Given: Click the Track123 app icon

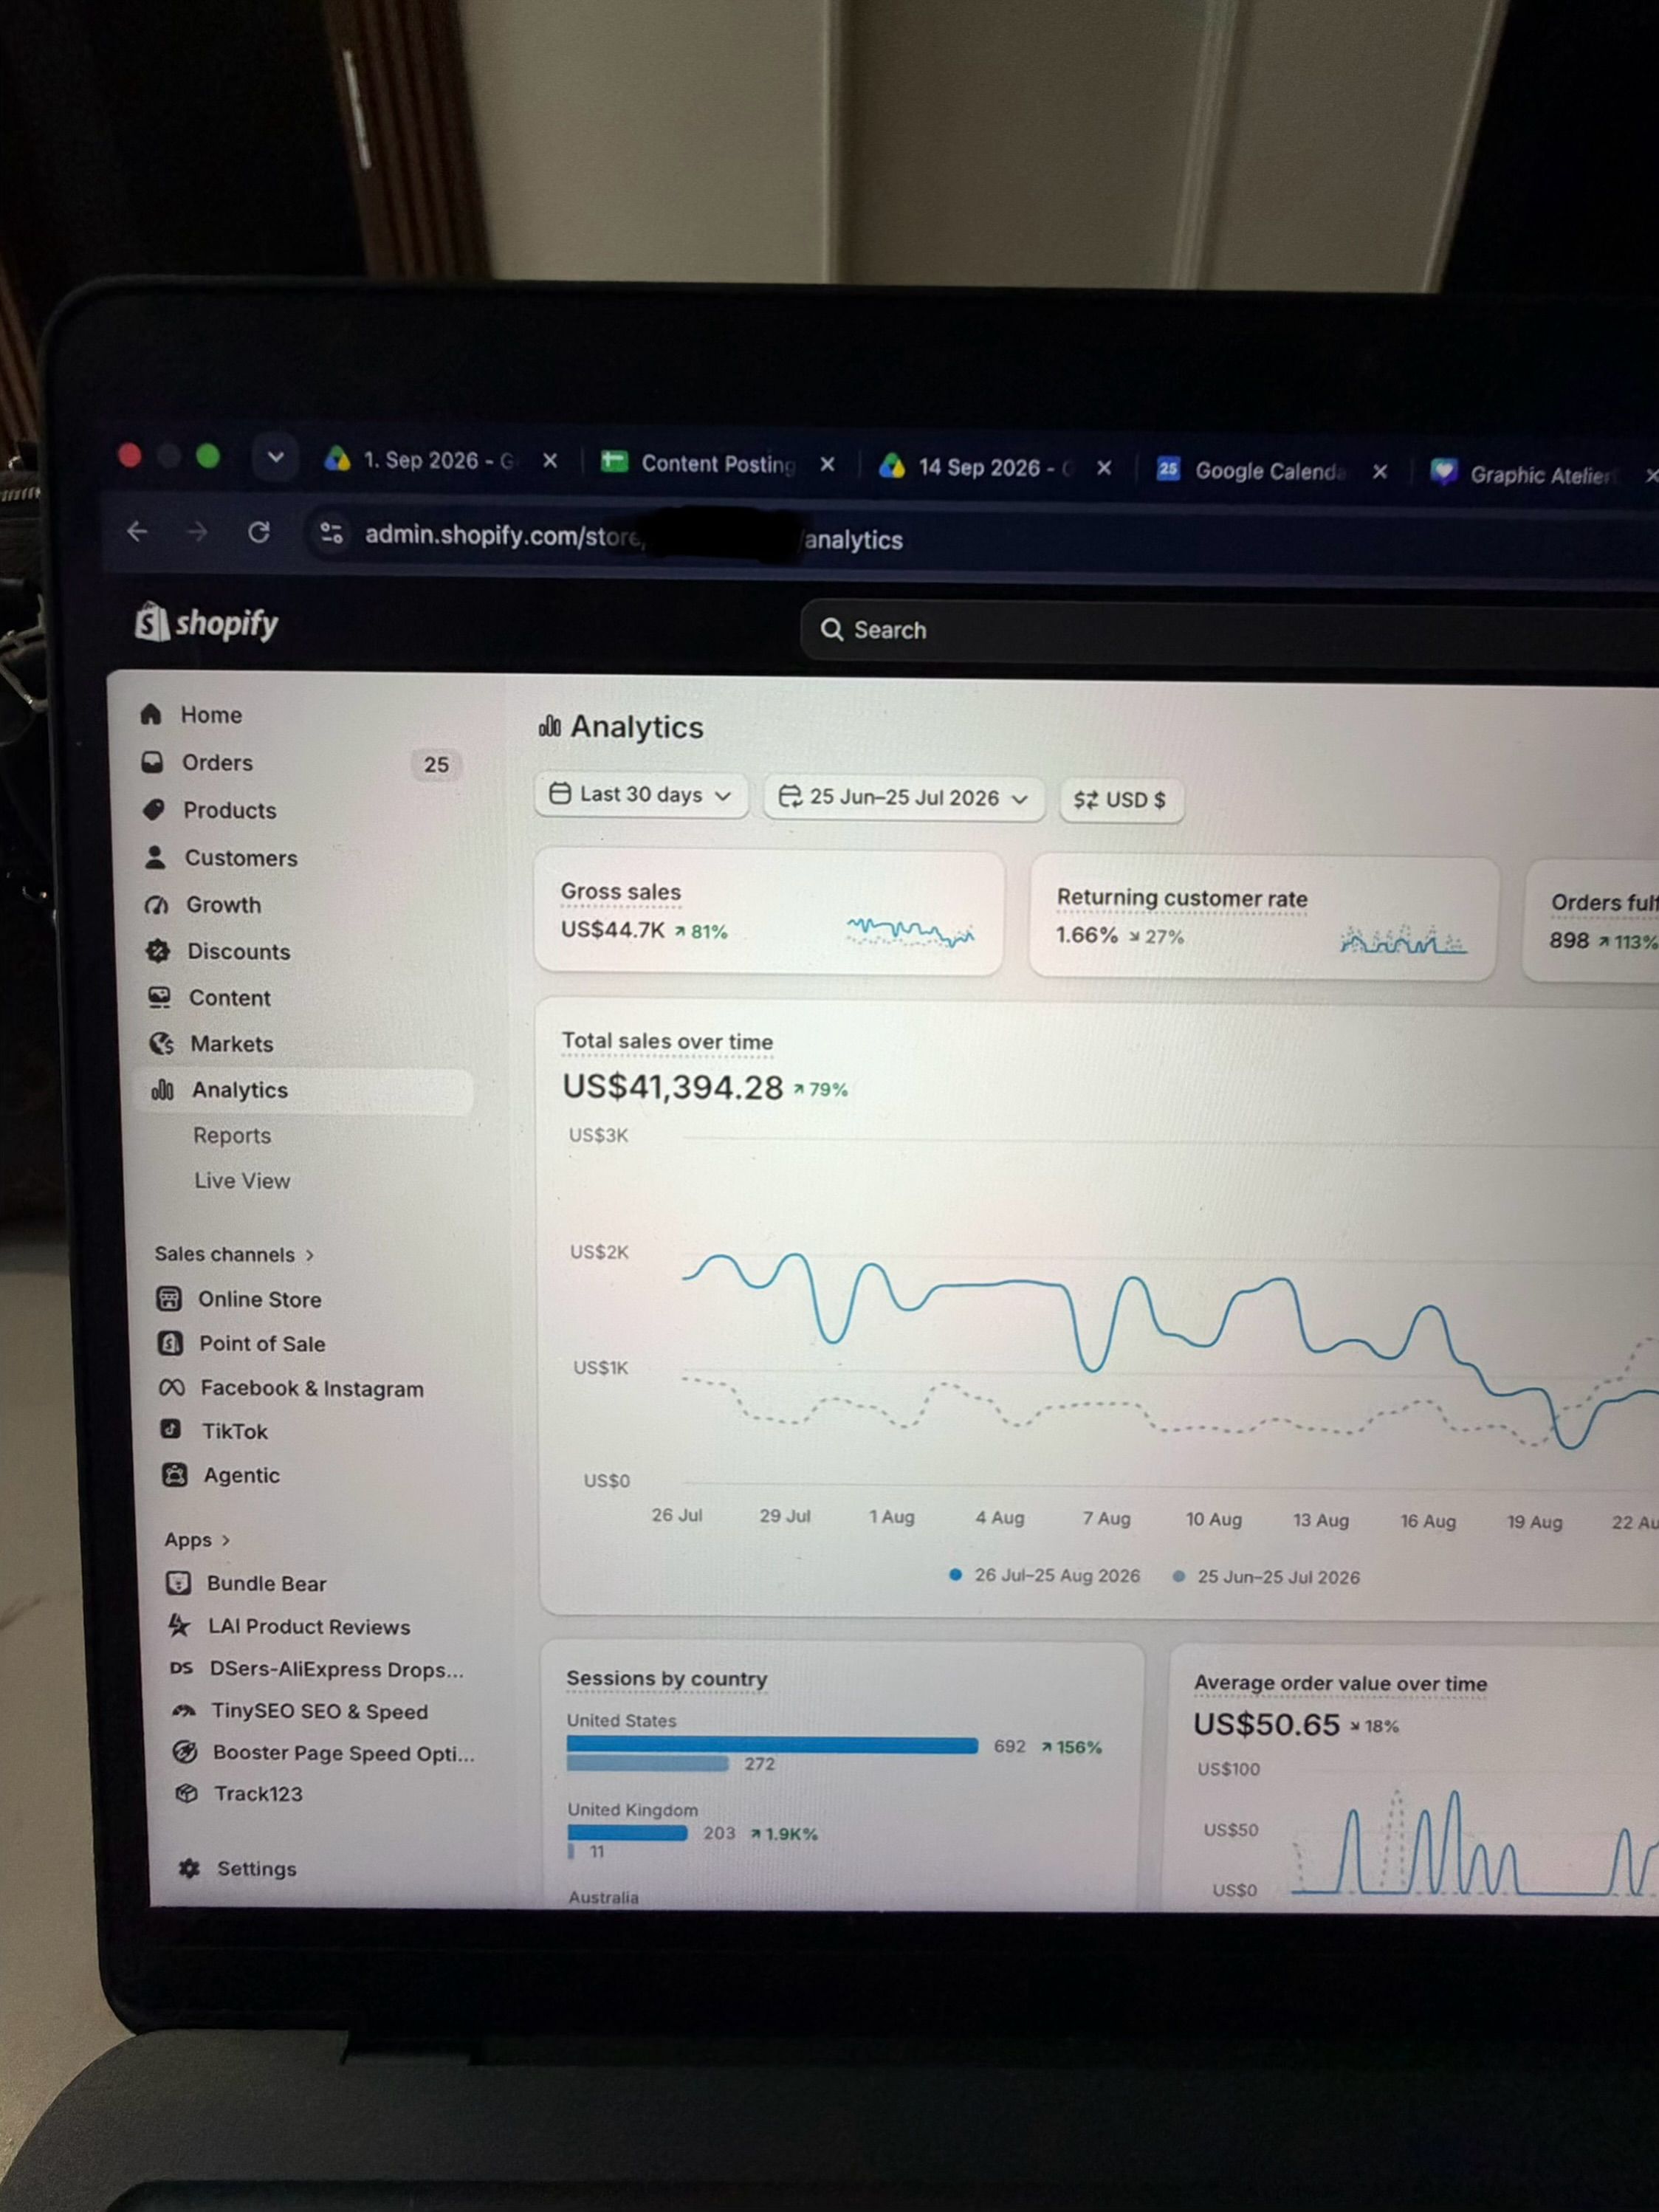Looking at the screenshot, I should [x=186, y=1793].
